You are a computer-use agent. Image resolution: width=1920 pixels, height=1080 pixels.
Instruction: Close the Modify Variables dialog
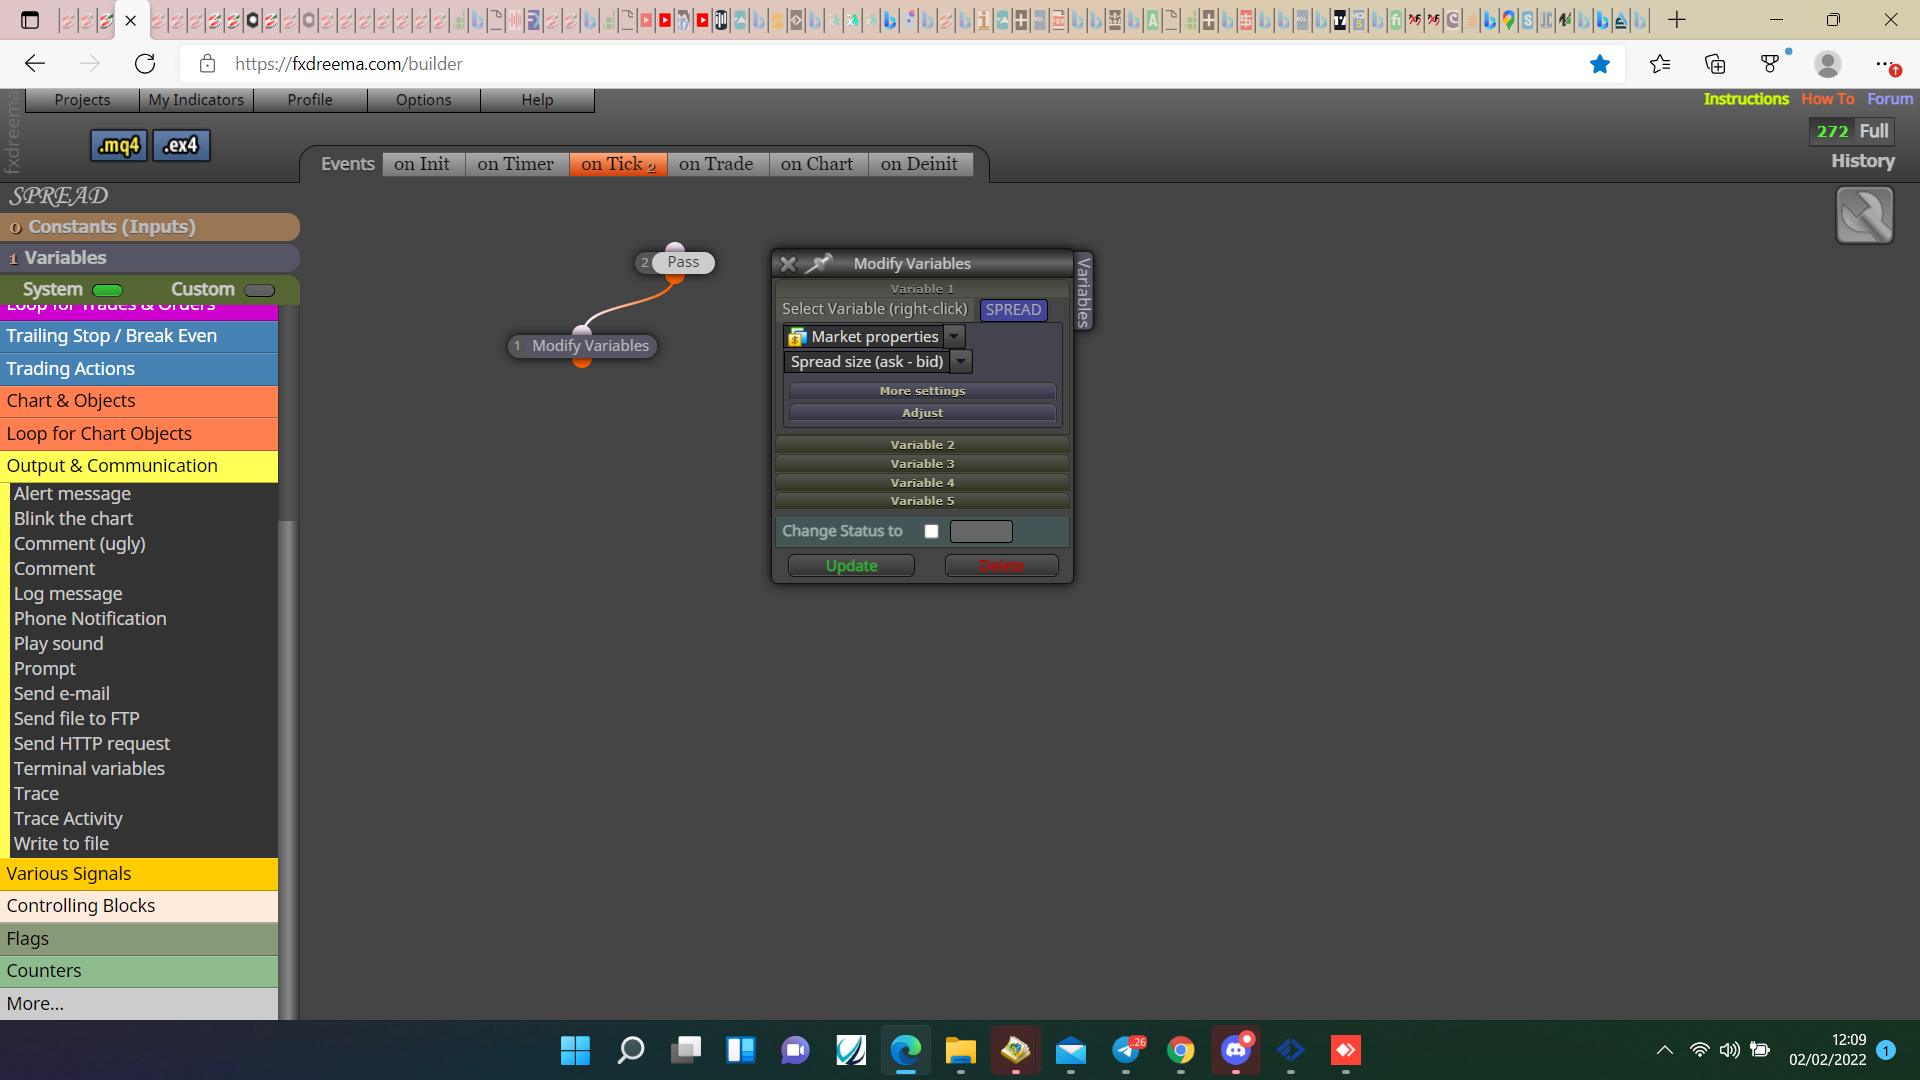(x=788, y=264)
